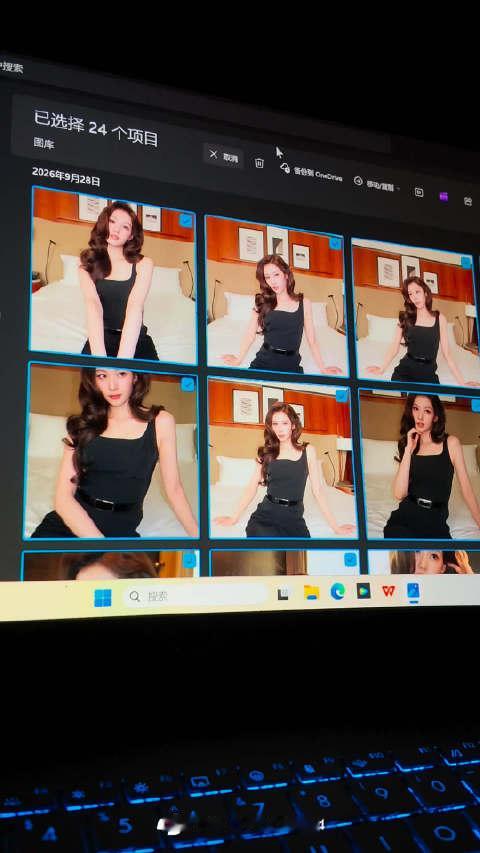Open the middle thumbnail in the top row
The height and width of the screenshot is (853, 480).
click(276, 295)
